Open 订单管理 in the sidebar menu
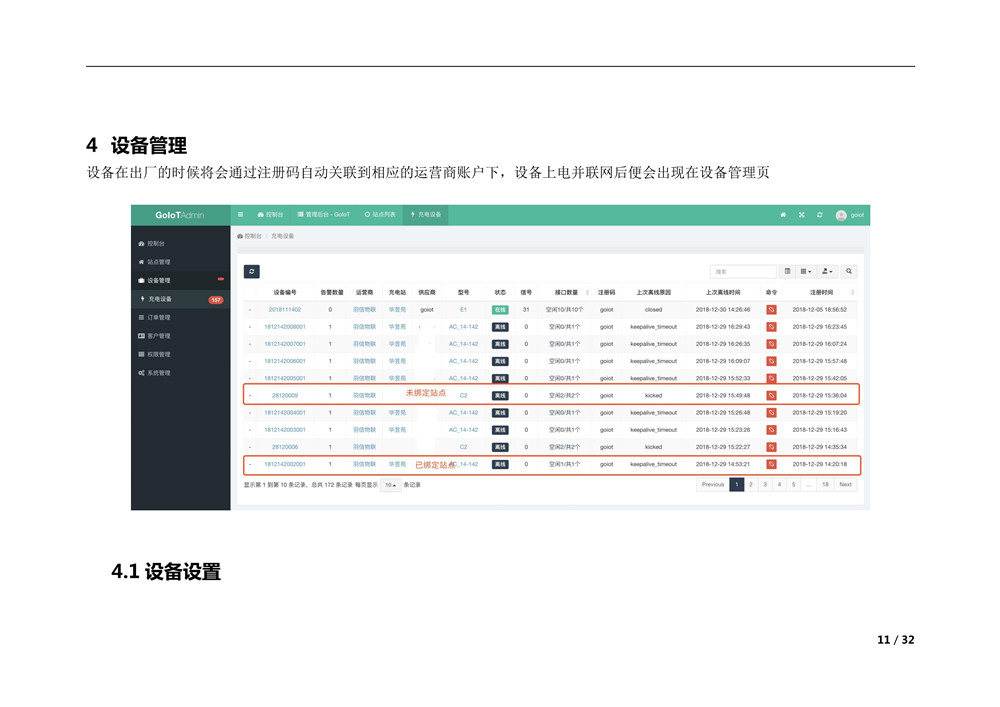The width and height of the screenshot is (1000, 707). [x=159, y=317]
